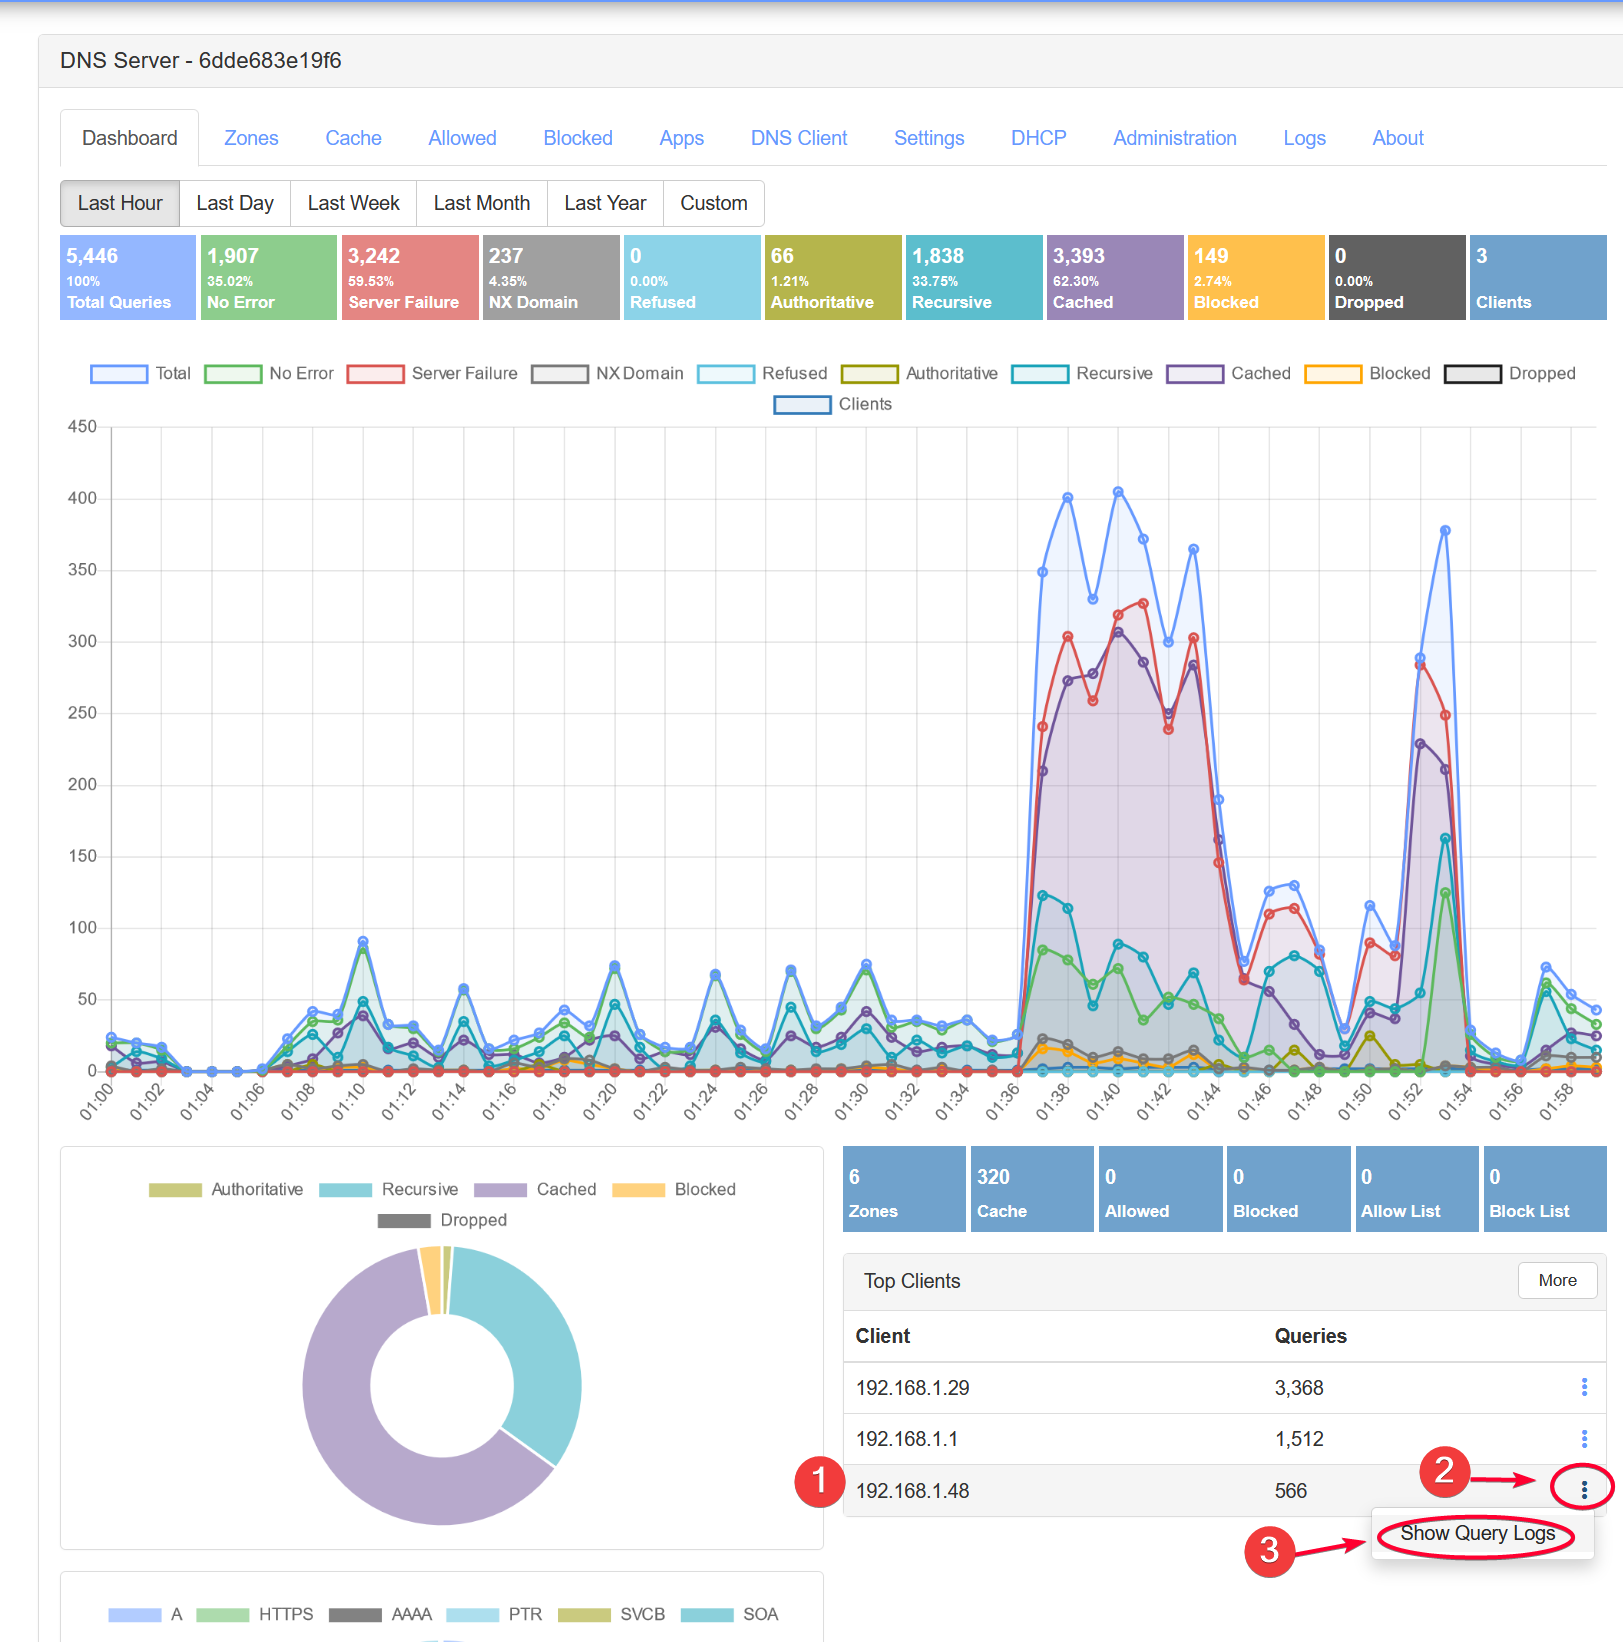Toggle Refused series in chart legend
1623x1642 pixels.
[x=762, y=373]
